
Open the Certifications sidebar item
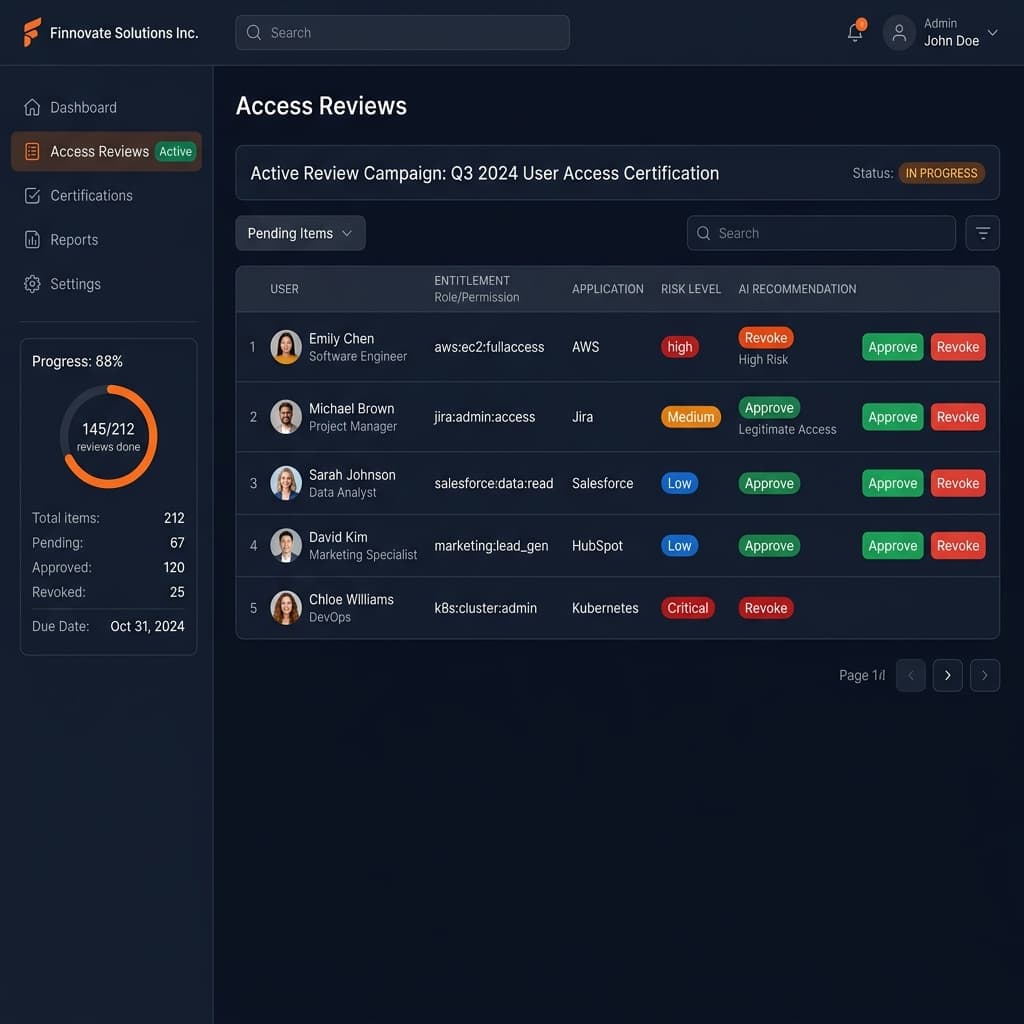coord(91,196)
